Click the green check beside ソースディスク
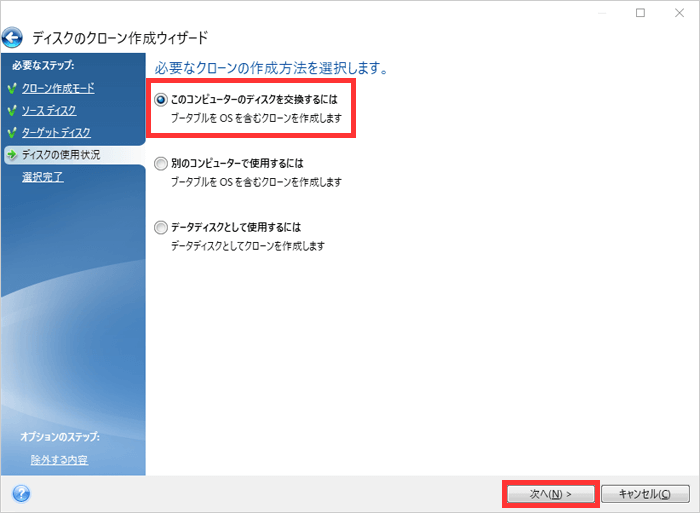The image size is (700, 513). click(x=12, y=110)
